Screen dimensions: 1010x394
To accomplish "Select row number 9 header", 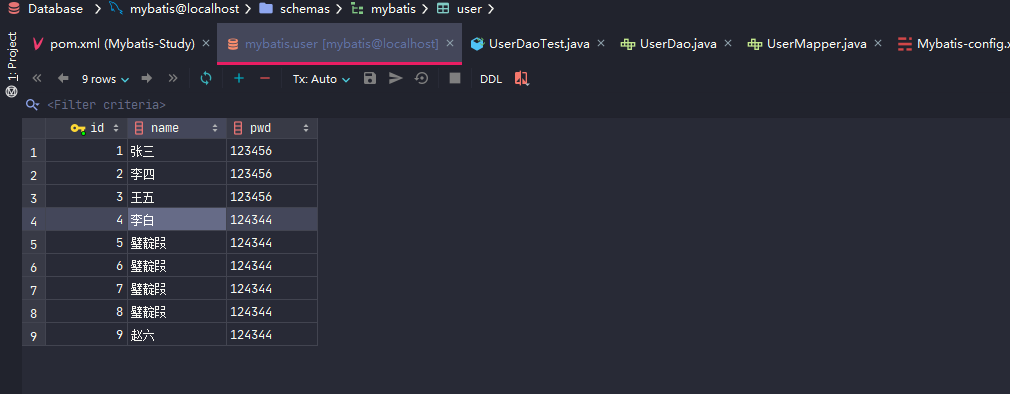I will [x=33, y=335].
